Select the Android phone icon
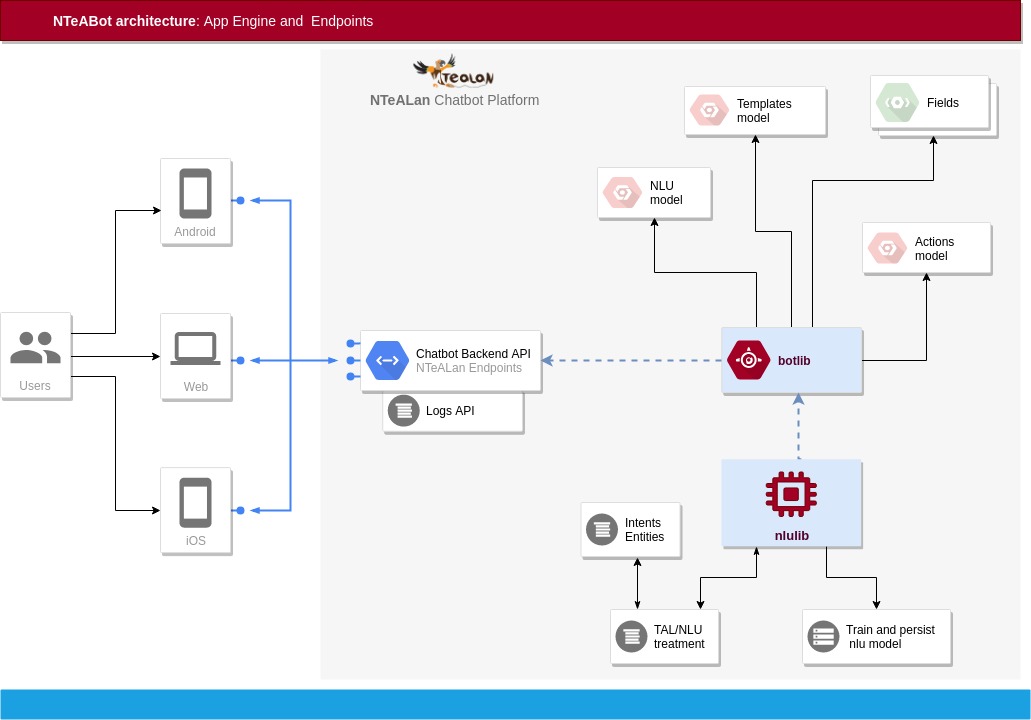Image resolution: width=1031 pixels, height=720 pixels. tap(195, 194)
